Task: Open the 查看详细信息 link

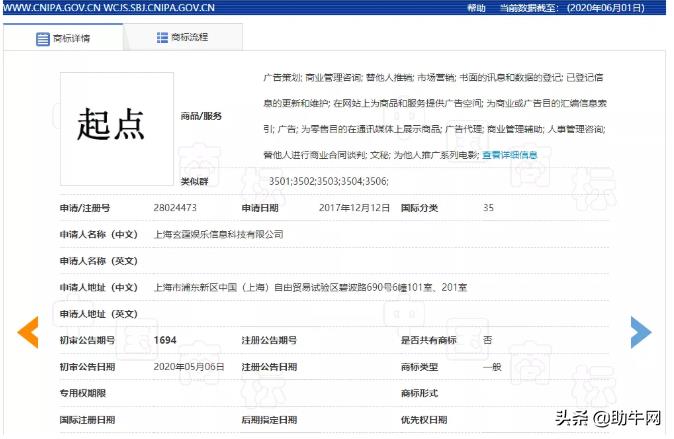Action: [510, 155]
